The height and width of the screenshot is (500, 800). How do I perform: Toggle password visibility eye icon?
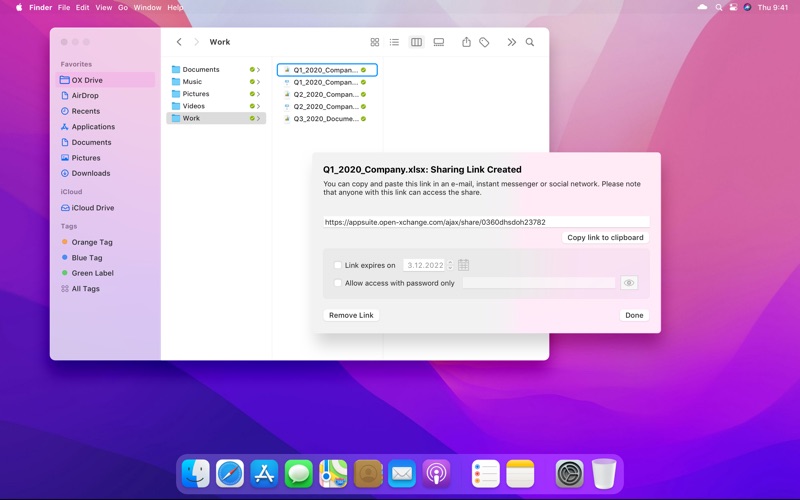629,283
